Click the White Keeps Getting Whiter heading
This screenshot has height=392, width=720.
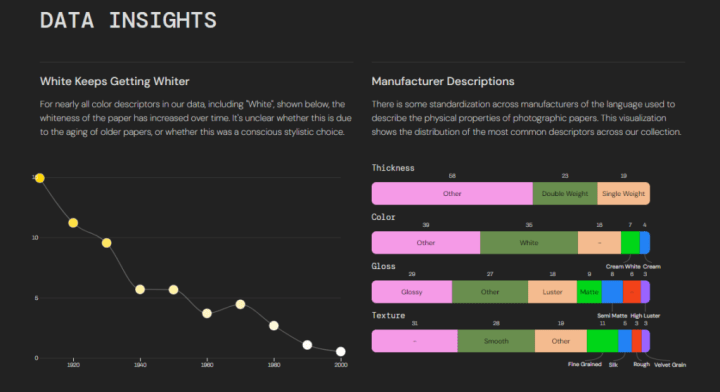[114, 81]
